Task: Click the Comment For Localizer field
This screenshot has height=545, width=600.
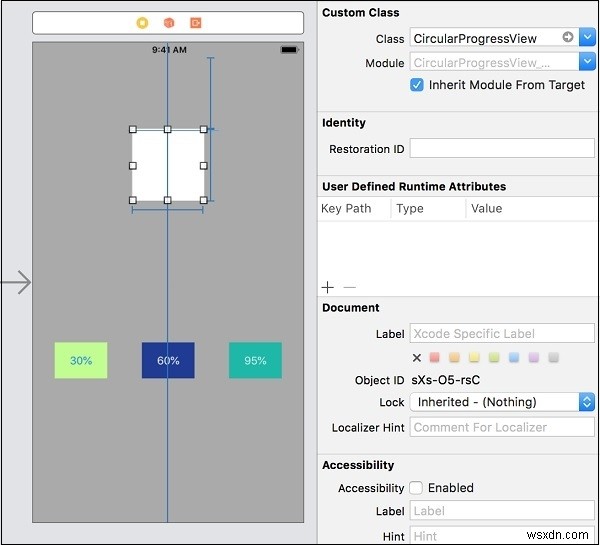Action: (502, 427)
